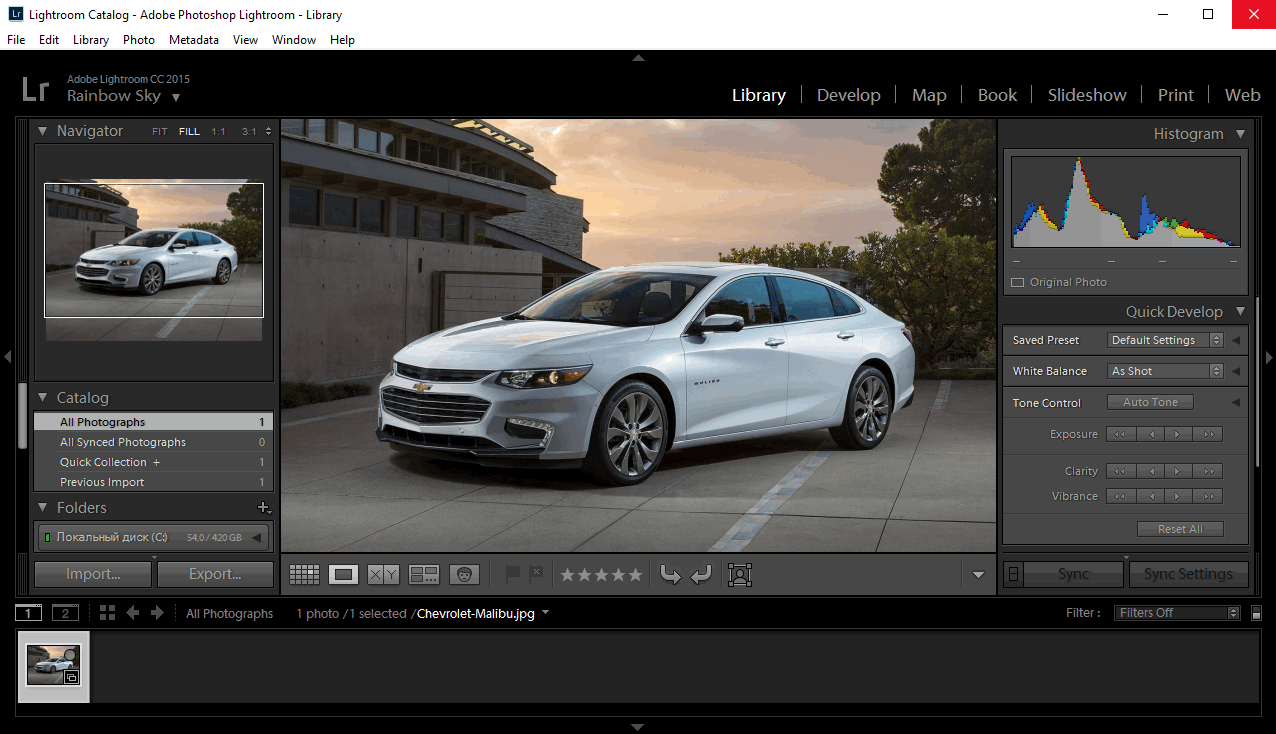Click the Import... button
This screenshot has width=1276, height=734.
pos(93,574)
